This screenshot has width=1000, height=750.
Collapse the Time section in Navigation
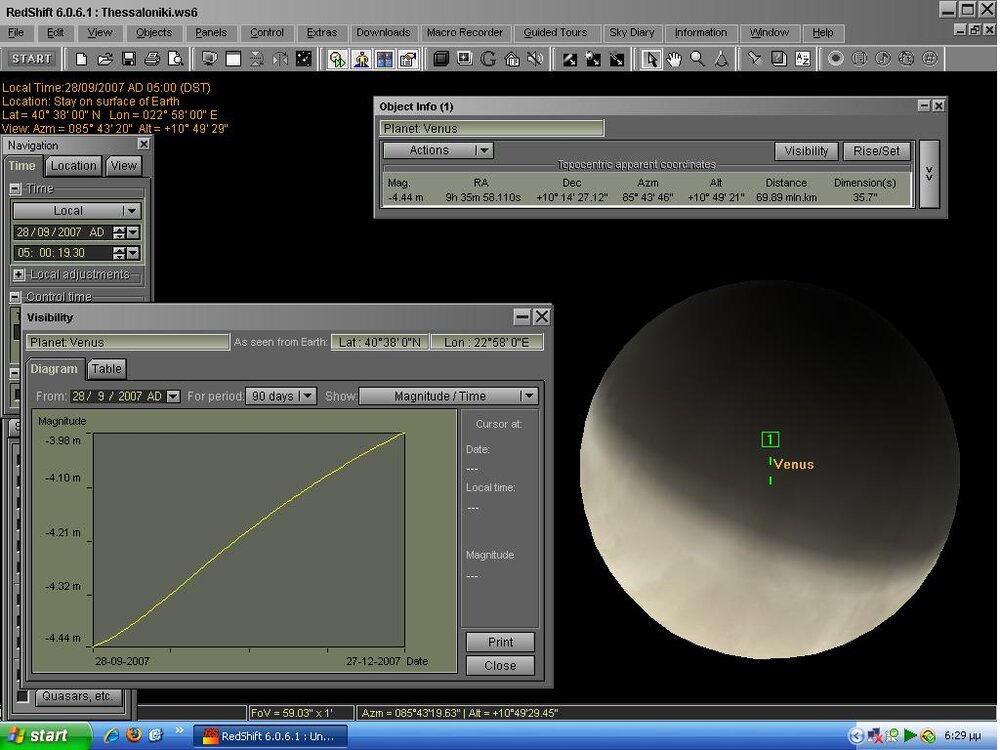[16, 189]
